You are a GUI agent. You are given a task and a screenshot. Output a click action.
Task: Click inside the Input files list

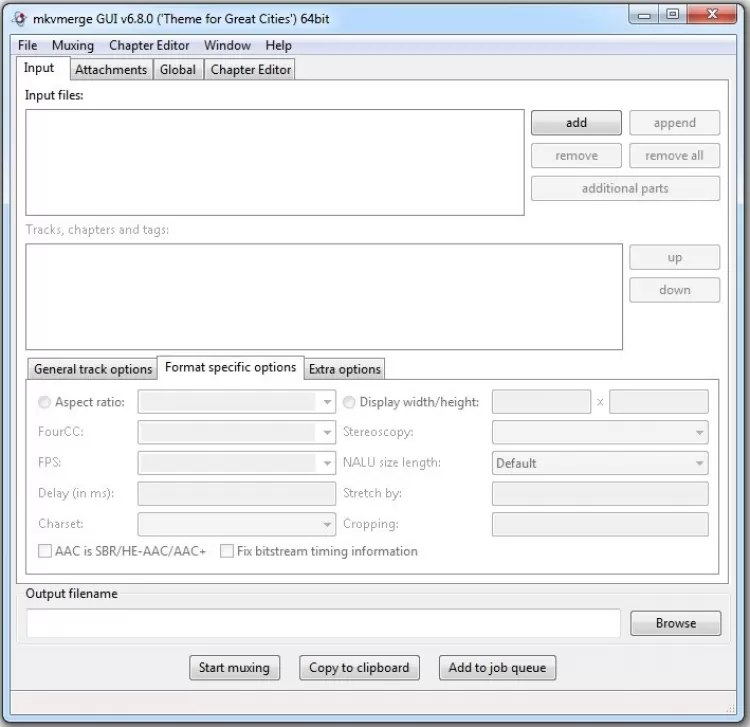tap(275, 163)
